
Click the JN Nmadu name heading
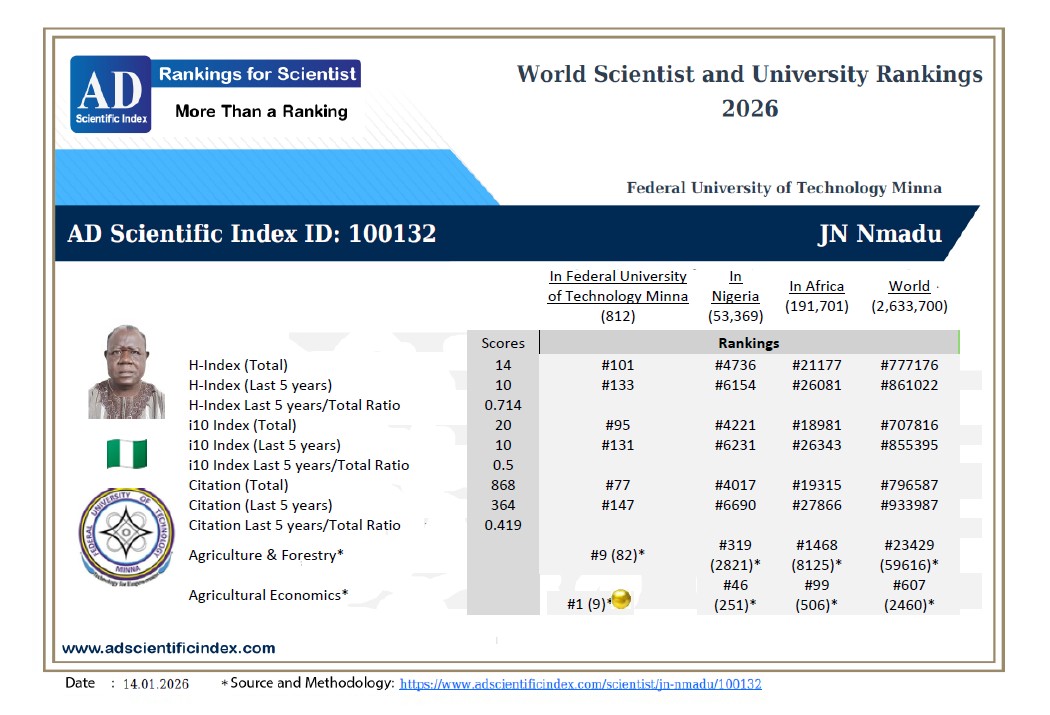879,234
